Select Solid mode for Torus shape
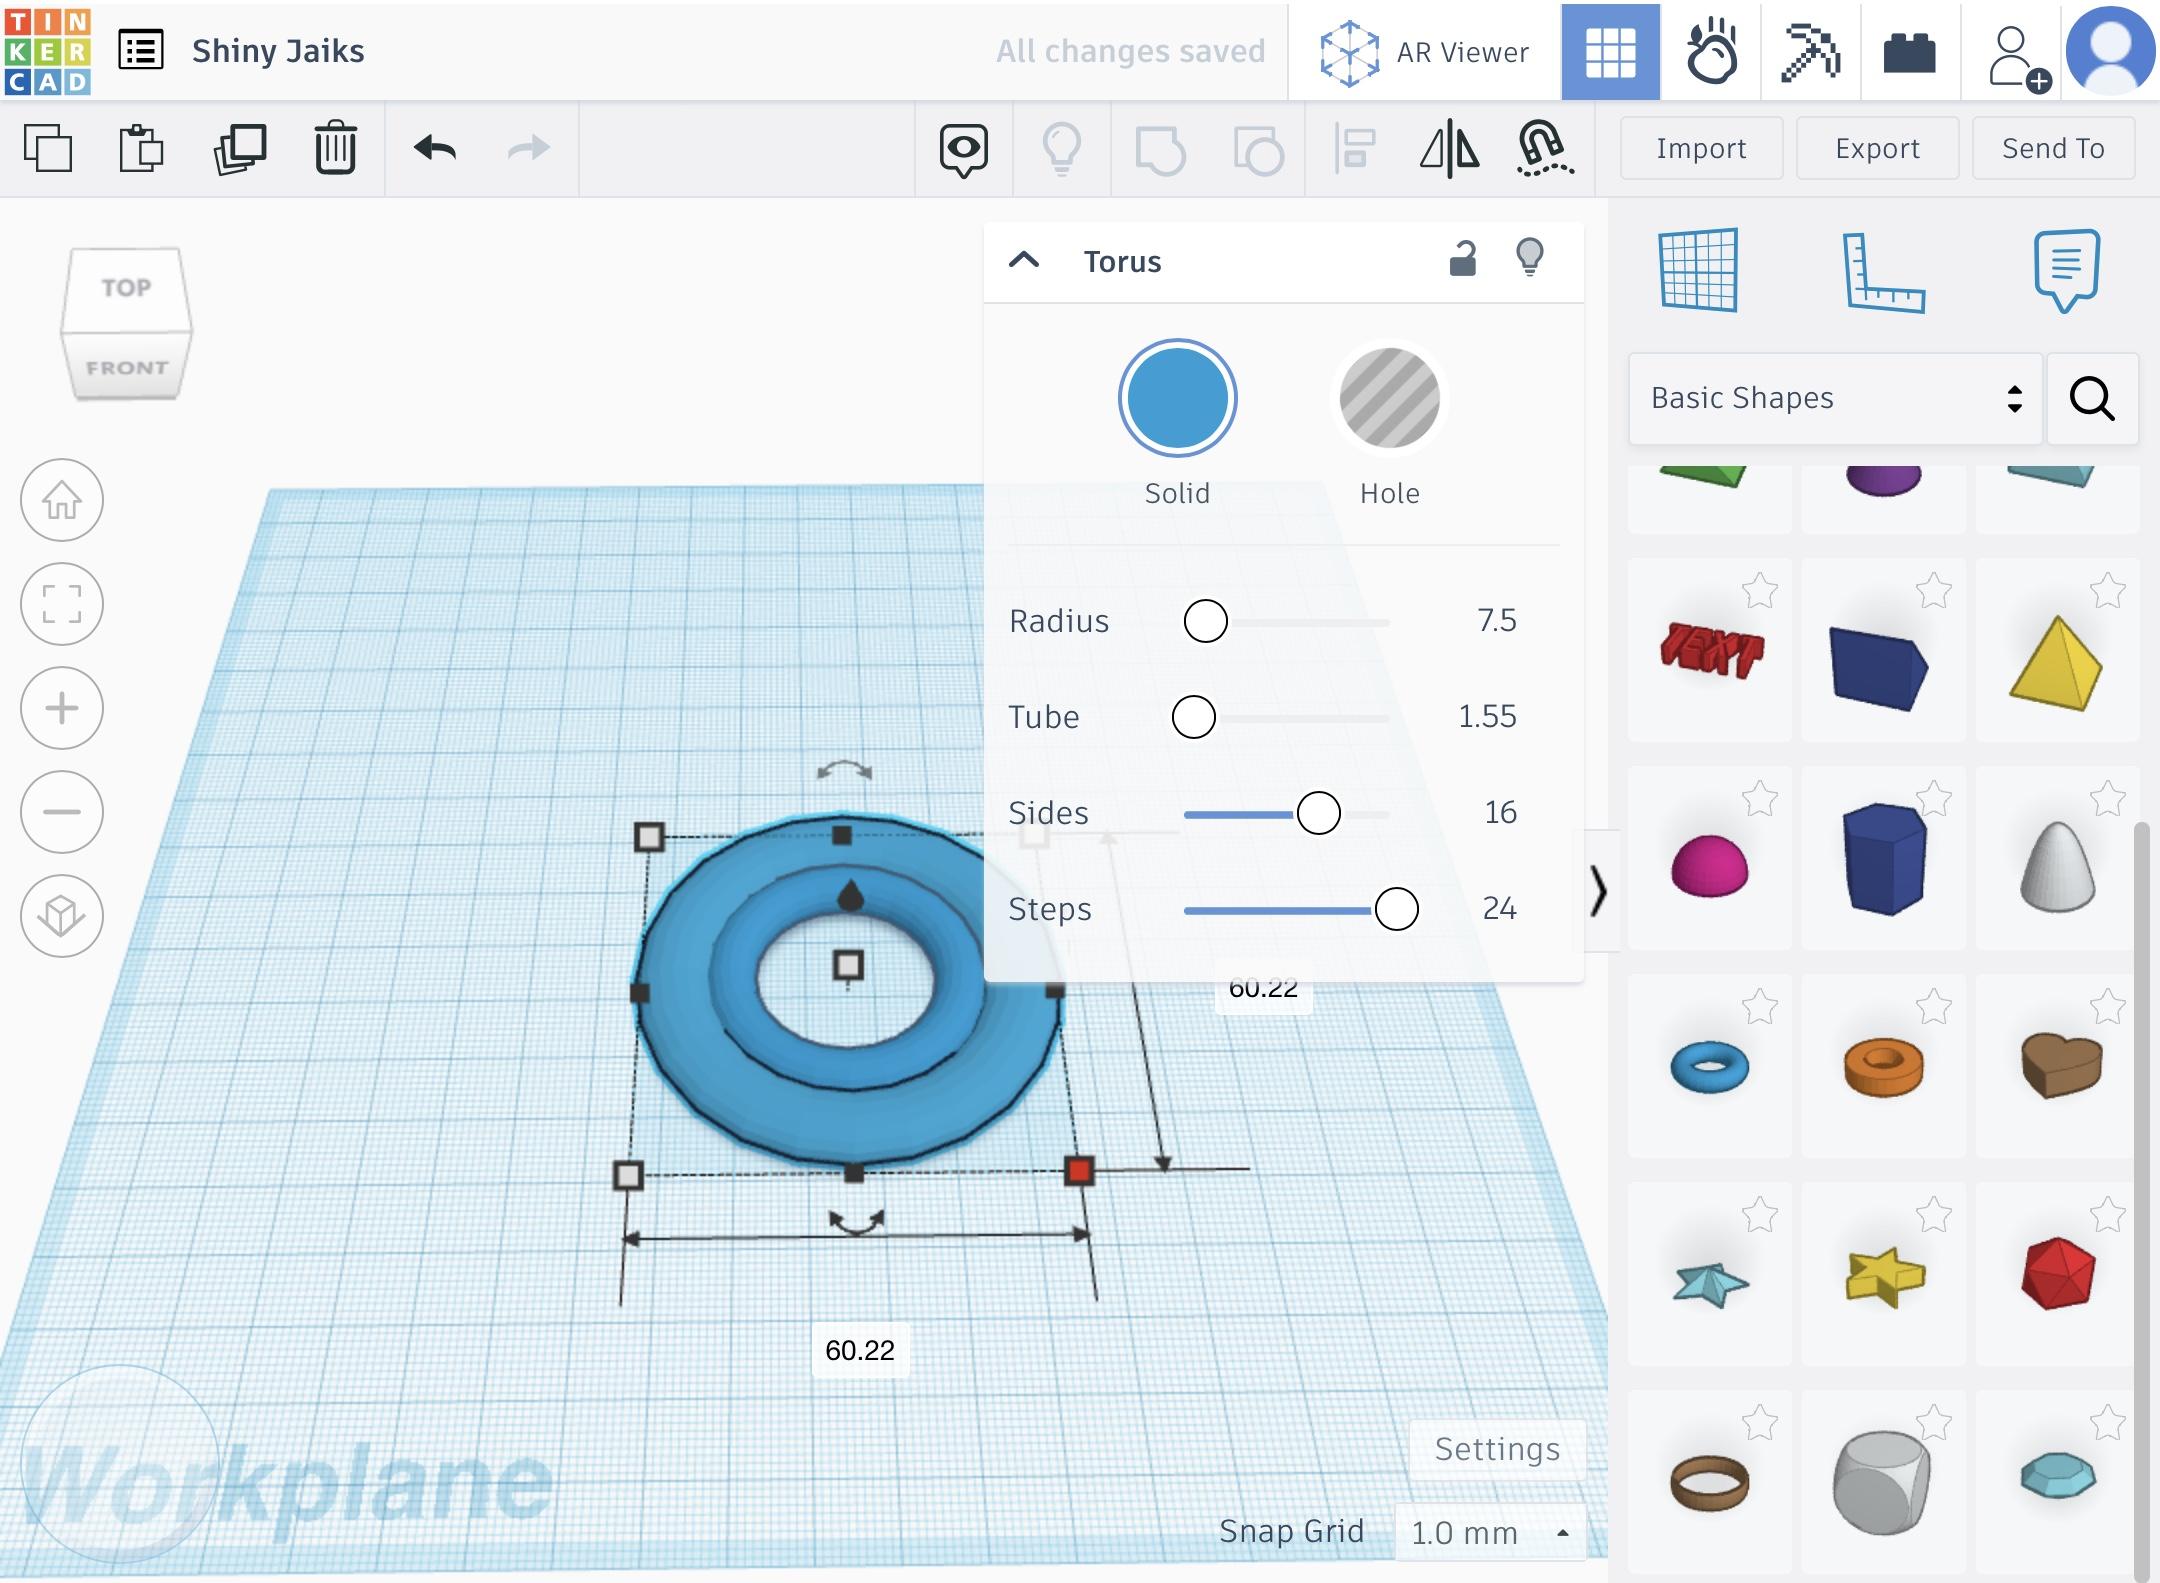The height and width of the screenshot is (1583, 2160). (1177, 397)
